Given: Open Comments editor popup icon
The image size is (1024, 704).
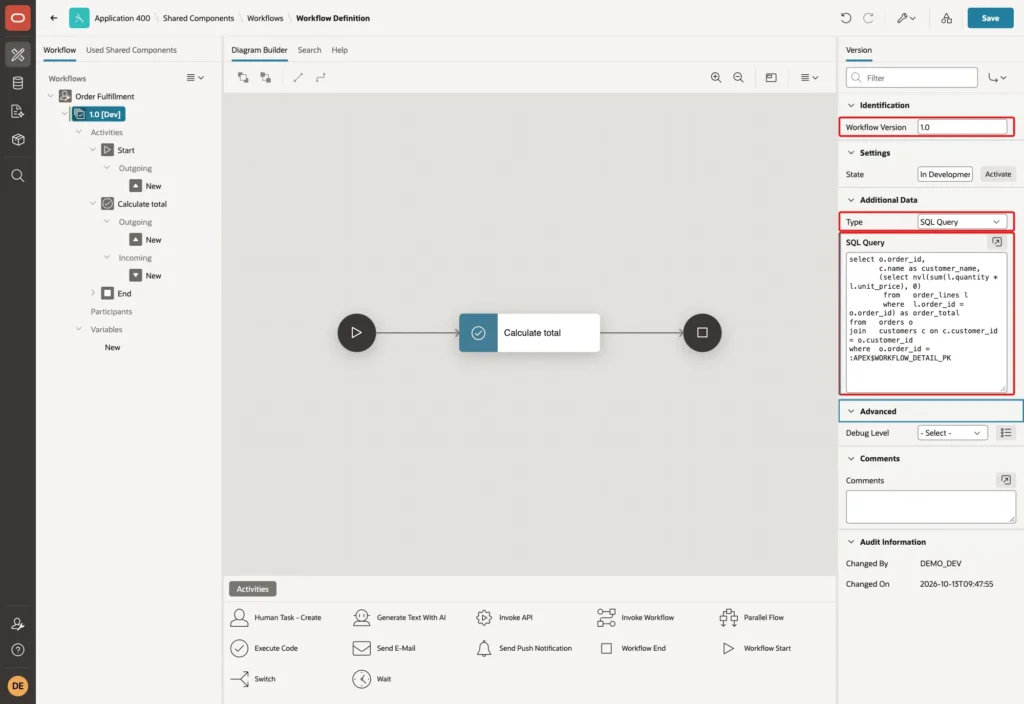Looking at the screenshot, I should click(x=1006, y=480).
